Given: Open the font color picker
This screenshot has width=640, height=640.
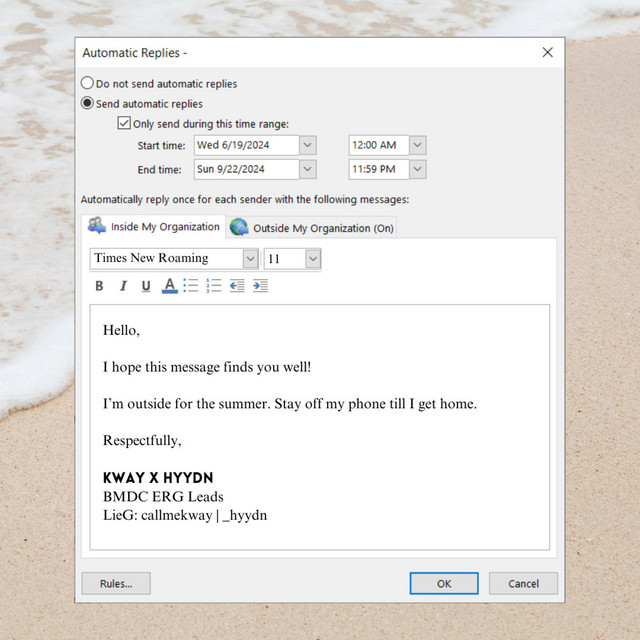Looking at the screenshot, I should pyautogui.click(x=169, y=286).
